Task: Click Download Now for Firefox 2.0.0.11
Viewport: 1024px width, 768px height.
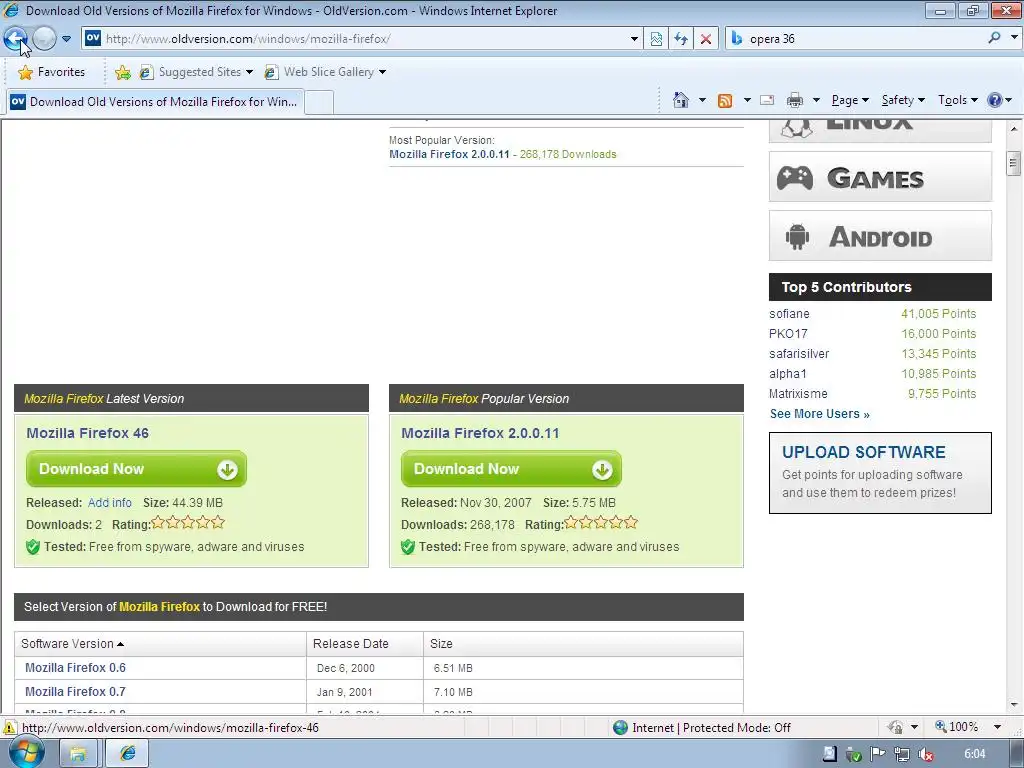Action: (511, 469)
